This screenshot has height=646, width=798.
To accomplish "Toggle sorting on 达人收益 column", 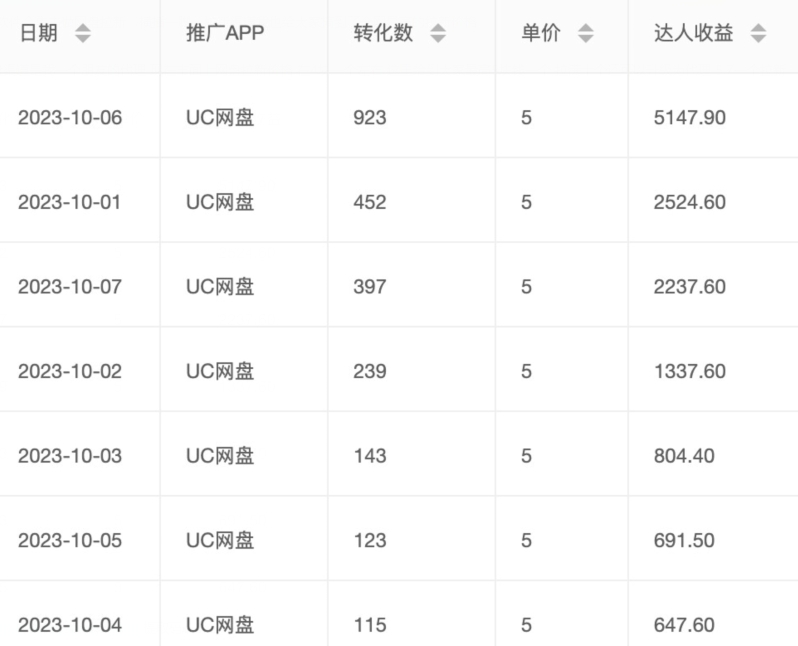I will 758,34.
